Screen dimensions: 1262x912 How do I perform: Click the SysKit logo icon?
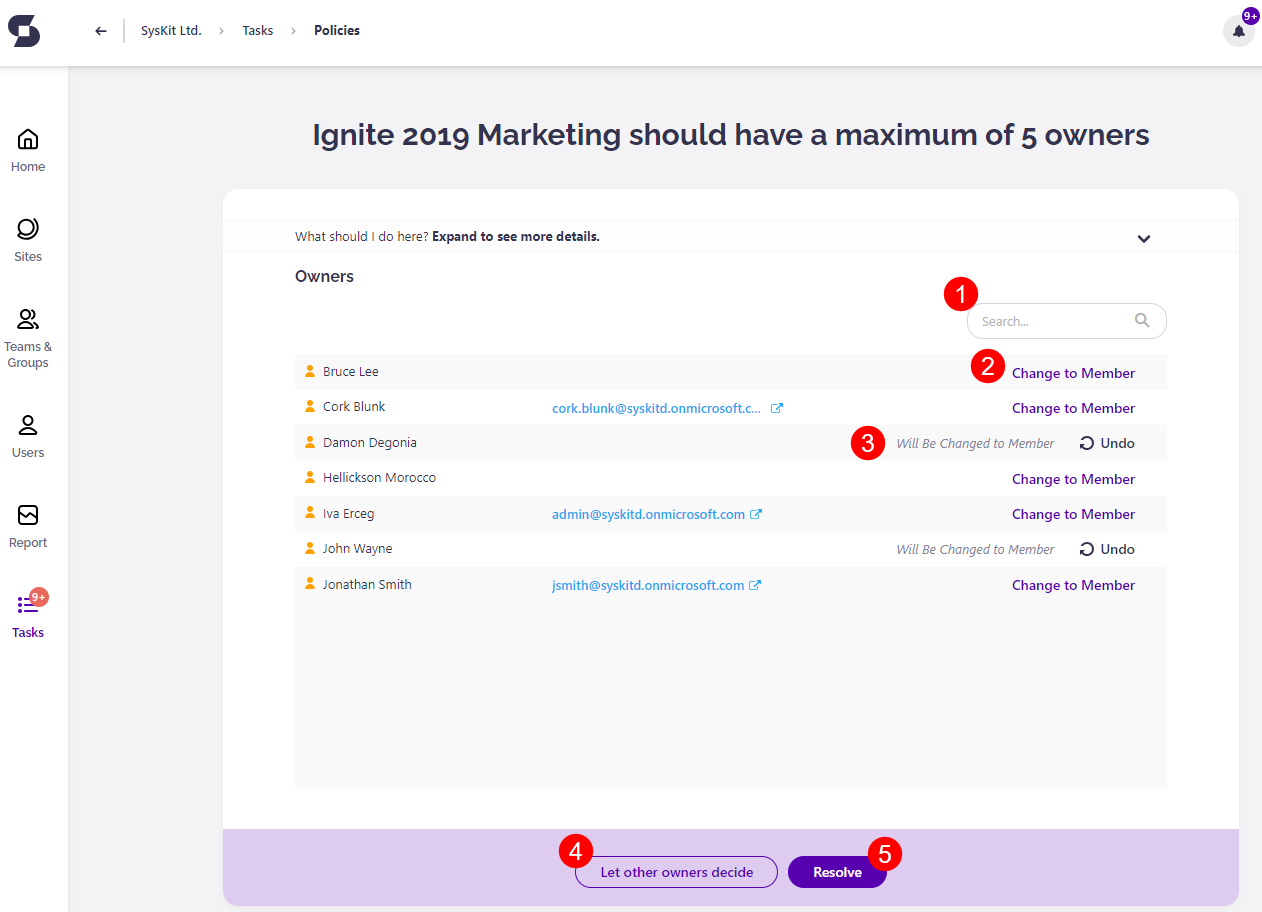coord(24,31)
